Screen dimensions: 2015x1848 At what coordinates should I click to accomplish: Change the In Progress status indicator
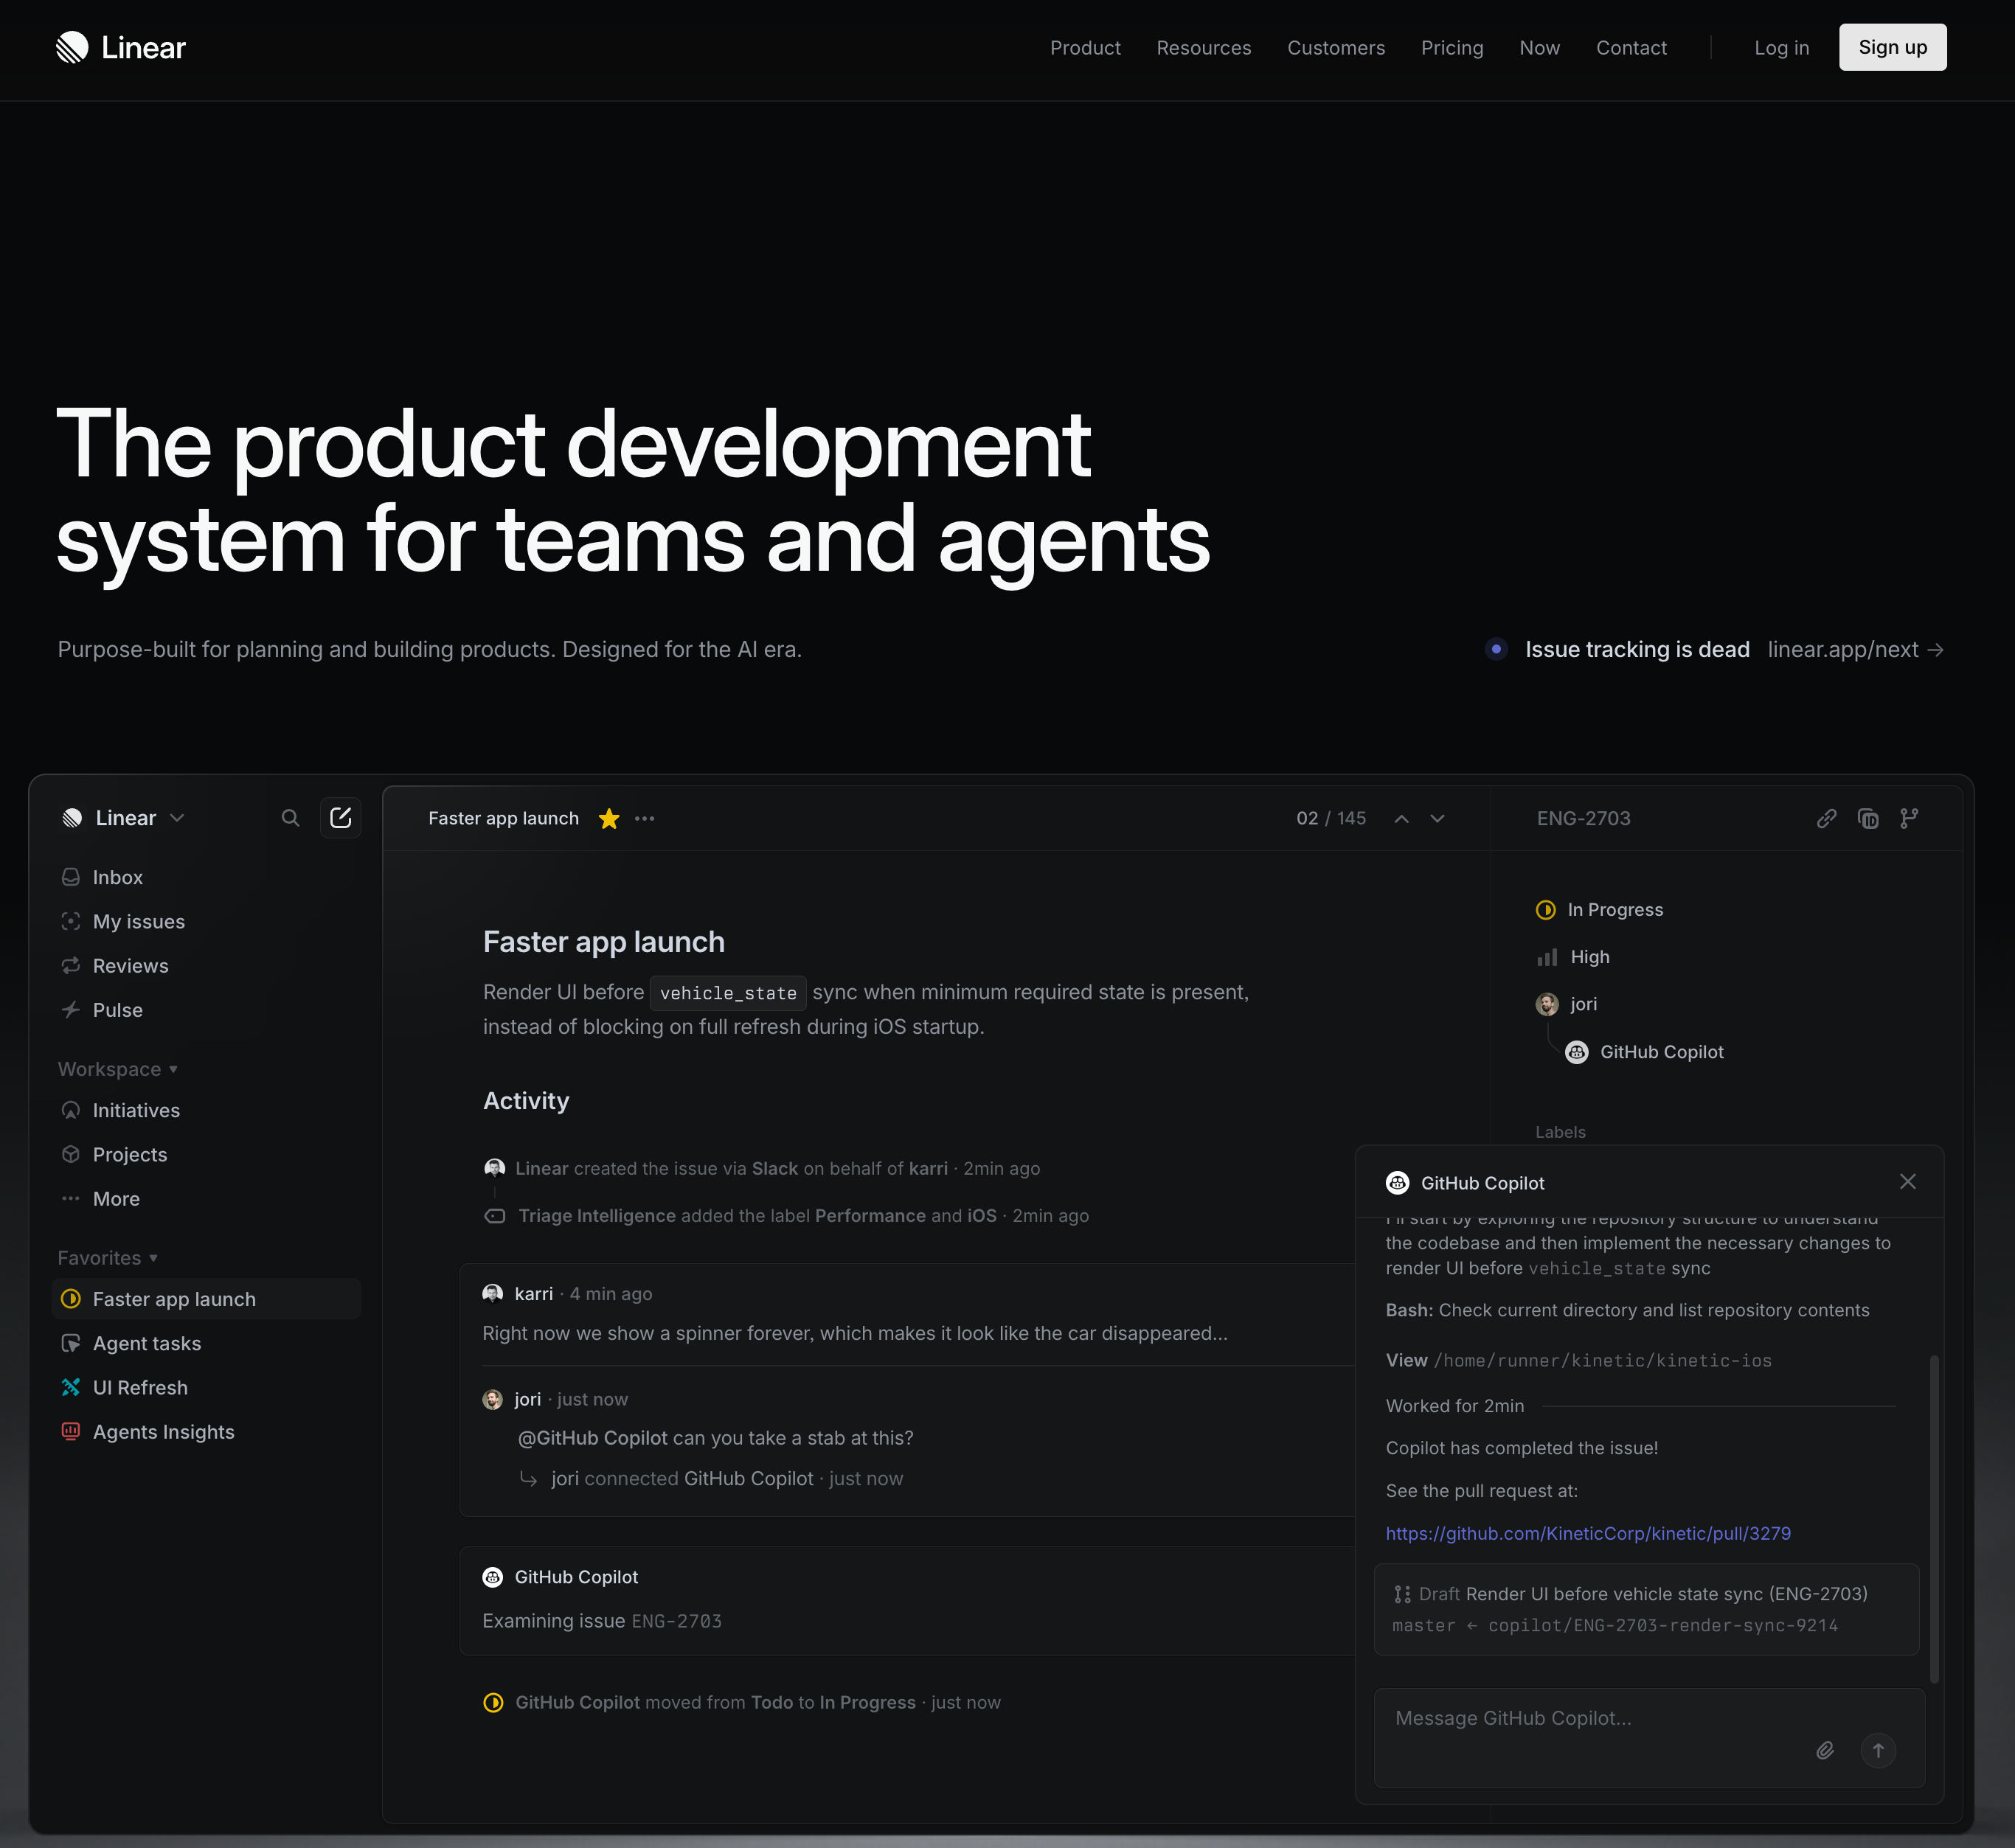coord(1599,910)
